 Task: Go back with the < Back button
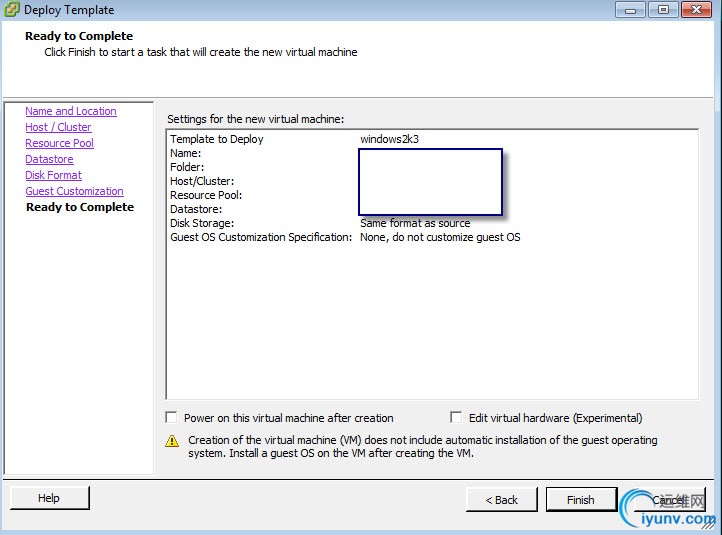(501, 500)
